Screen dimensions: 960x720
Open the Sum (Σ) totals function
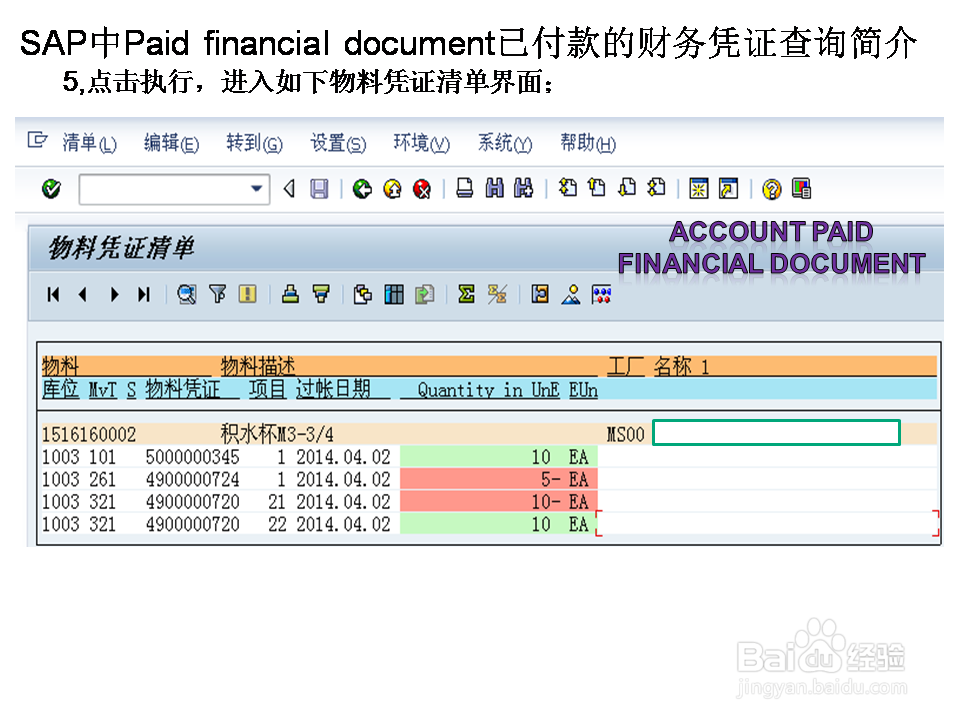(x=465, y=295)
